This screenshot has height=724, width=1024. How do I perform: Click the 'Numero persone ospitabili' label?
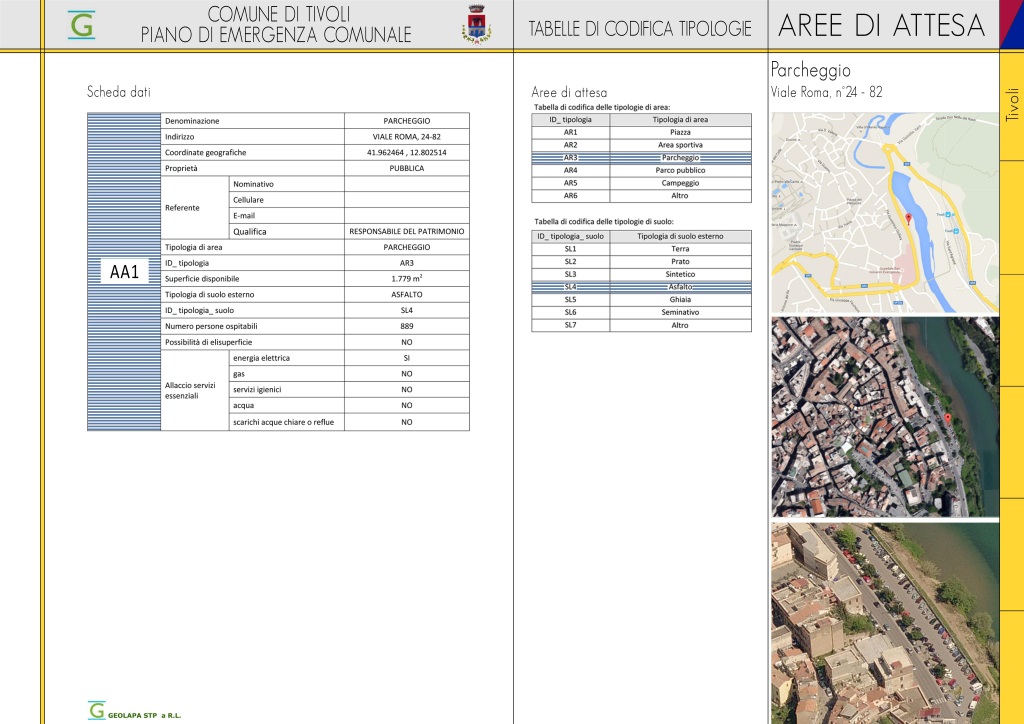click(x=211, y=326)
